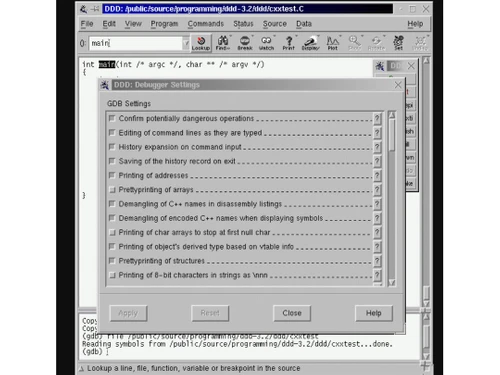The image size is (500, 375).
Task: Open the Commands menu
Action: click(x=206, y=24)
